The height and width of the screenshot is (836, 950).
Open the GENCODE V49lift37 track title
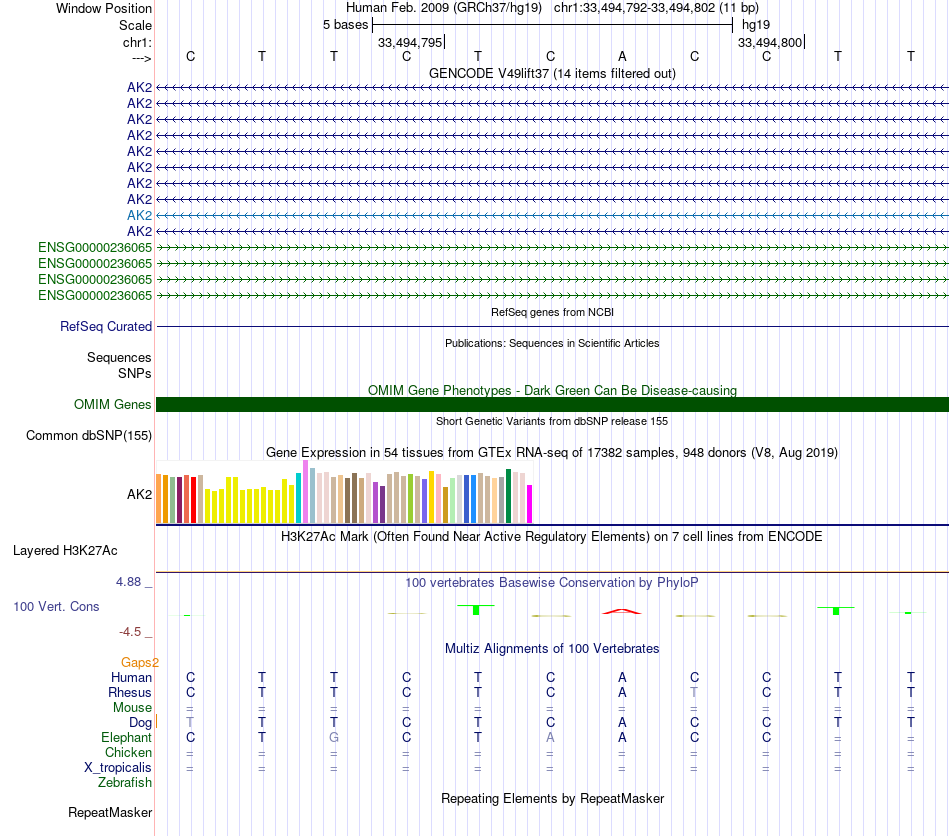pos(552,73)
